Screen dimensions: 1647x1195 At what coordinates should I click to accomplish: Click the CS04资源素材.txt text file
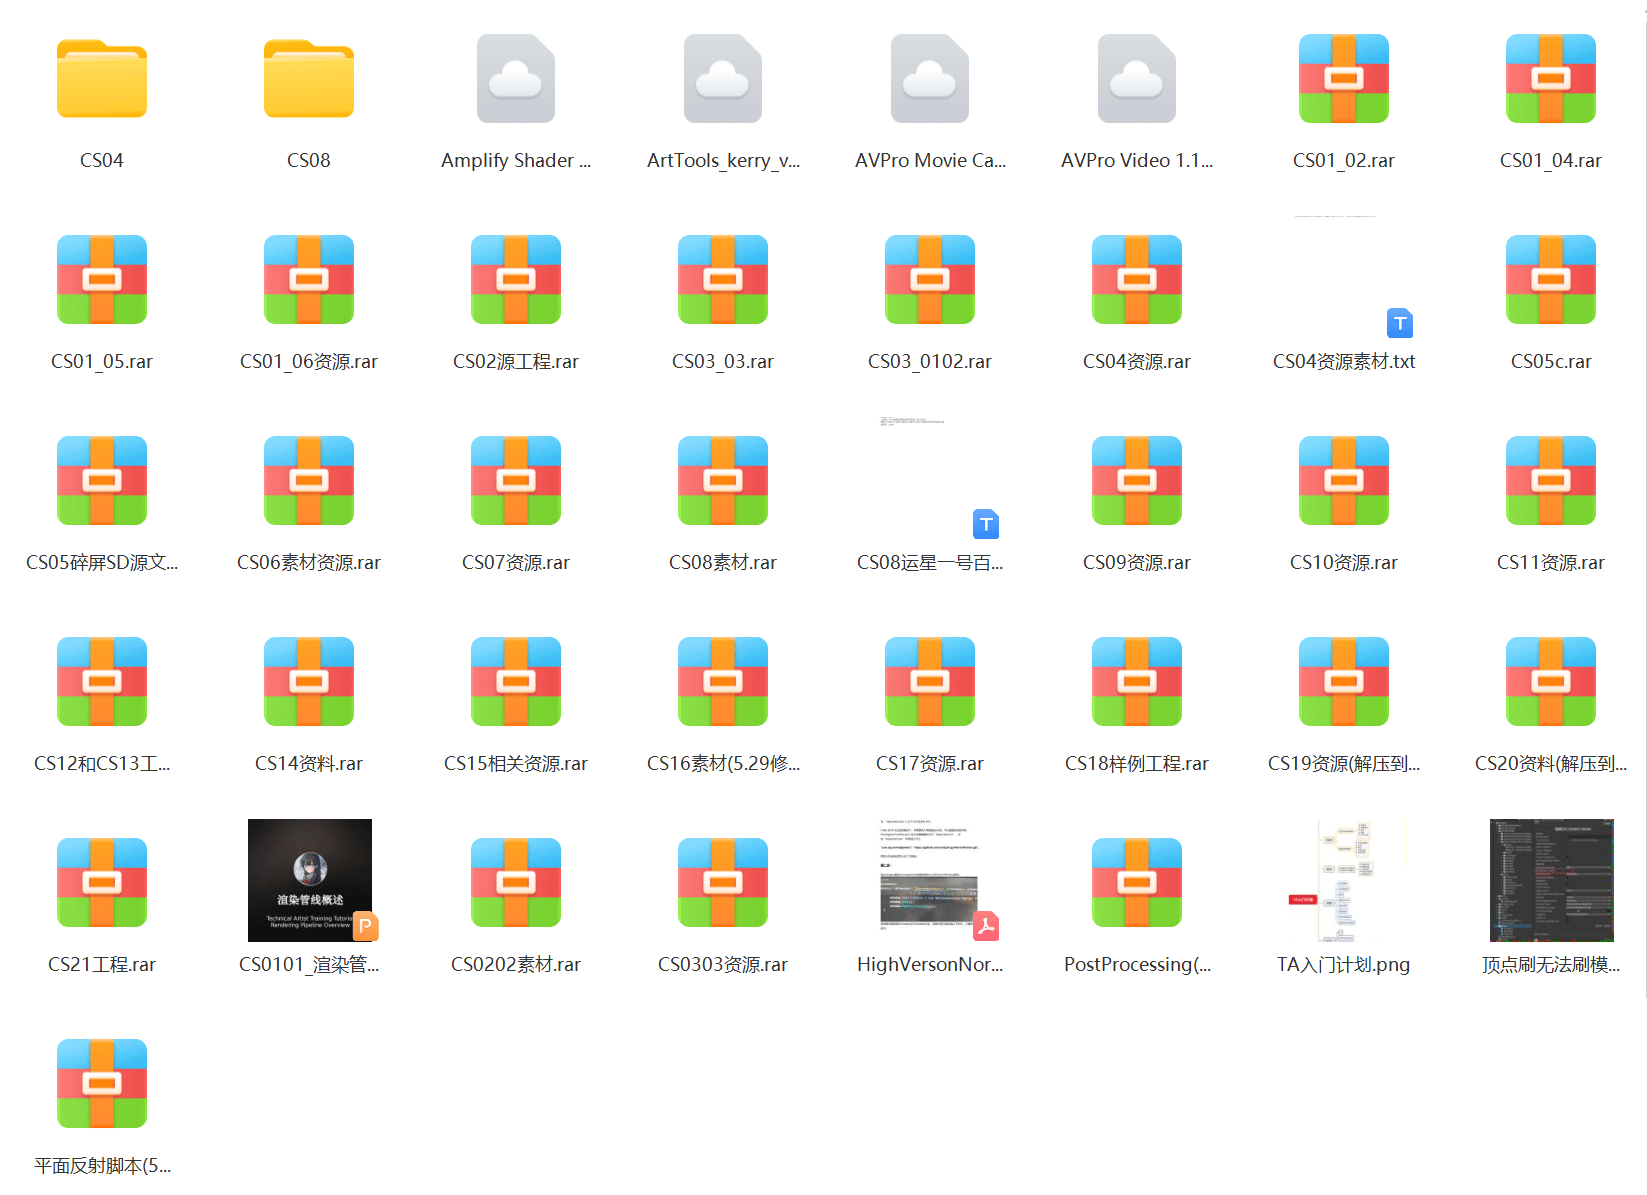coord(1343,281)
